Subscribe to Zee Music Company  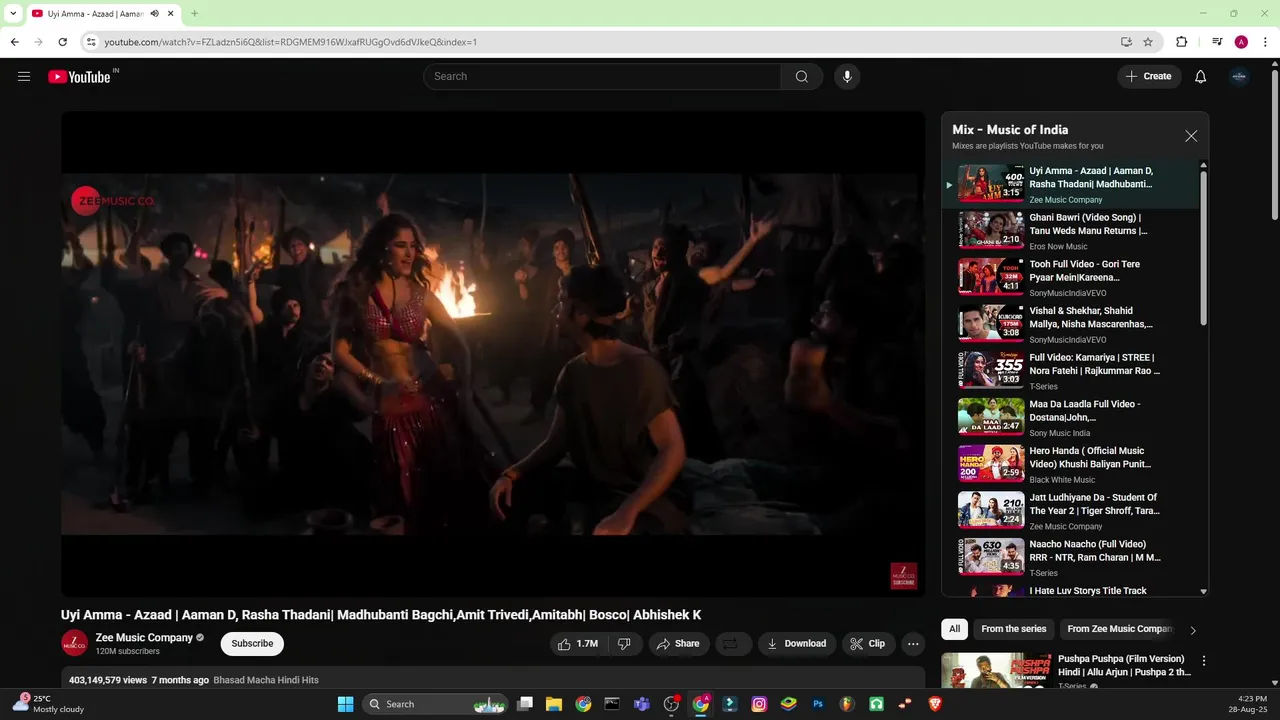252,644
